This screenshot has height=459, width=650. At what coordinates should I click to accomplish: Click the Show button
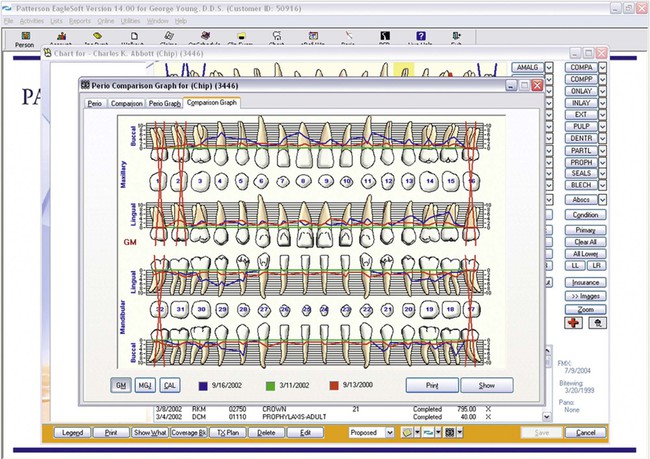(x=486, y=385)
